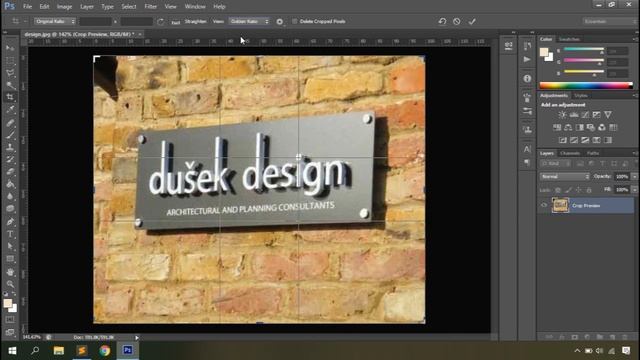Hide the Crop Preview layer
This screenshot has height=360, width=640.
[544, 205]
